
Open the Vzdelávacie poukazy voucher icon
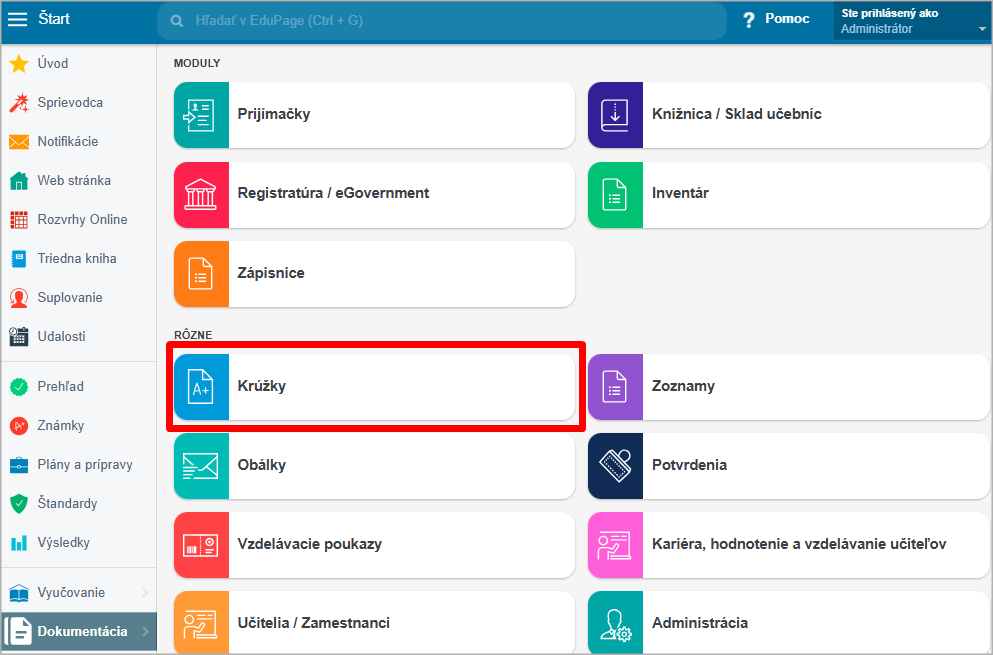(201, 544)
